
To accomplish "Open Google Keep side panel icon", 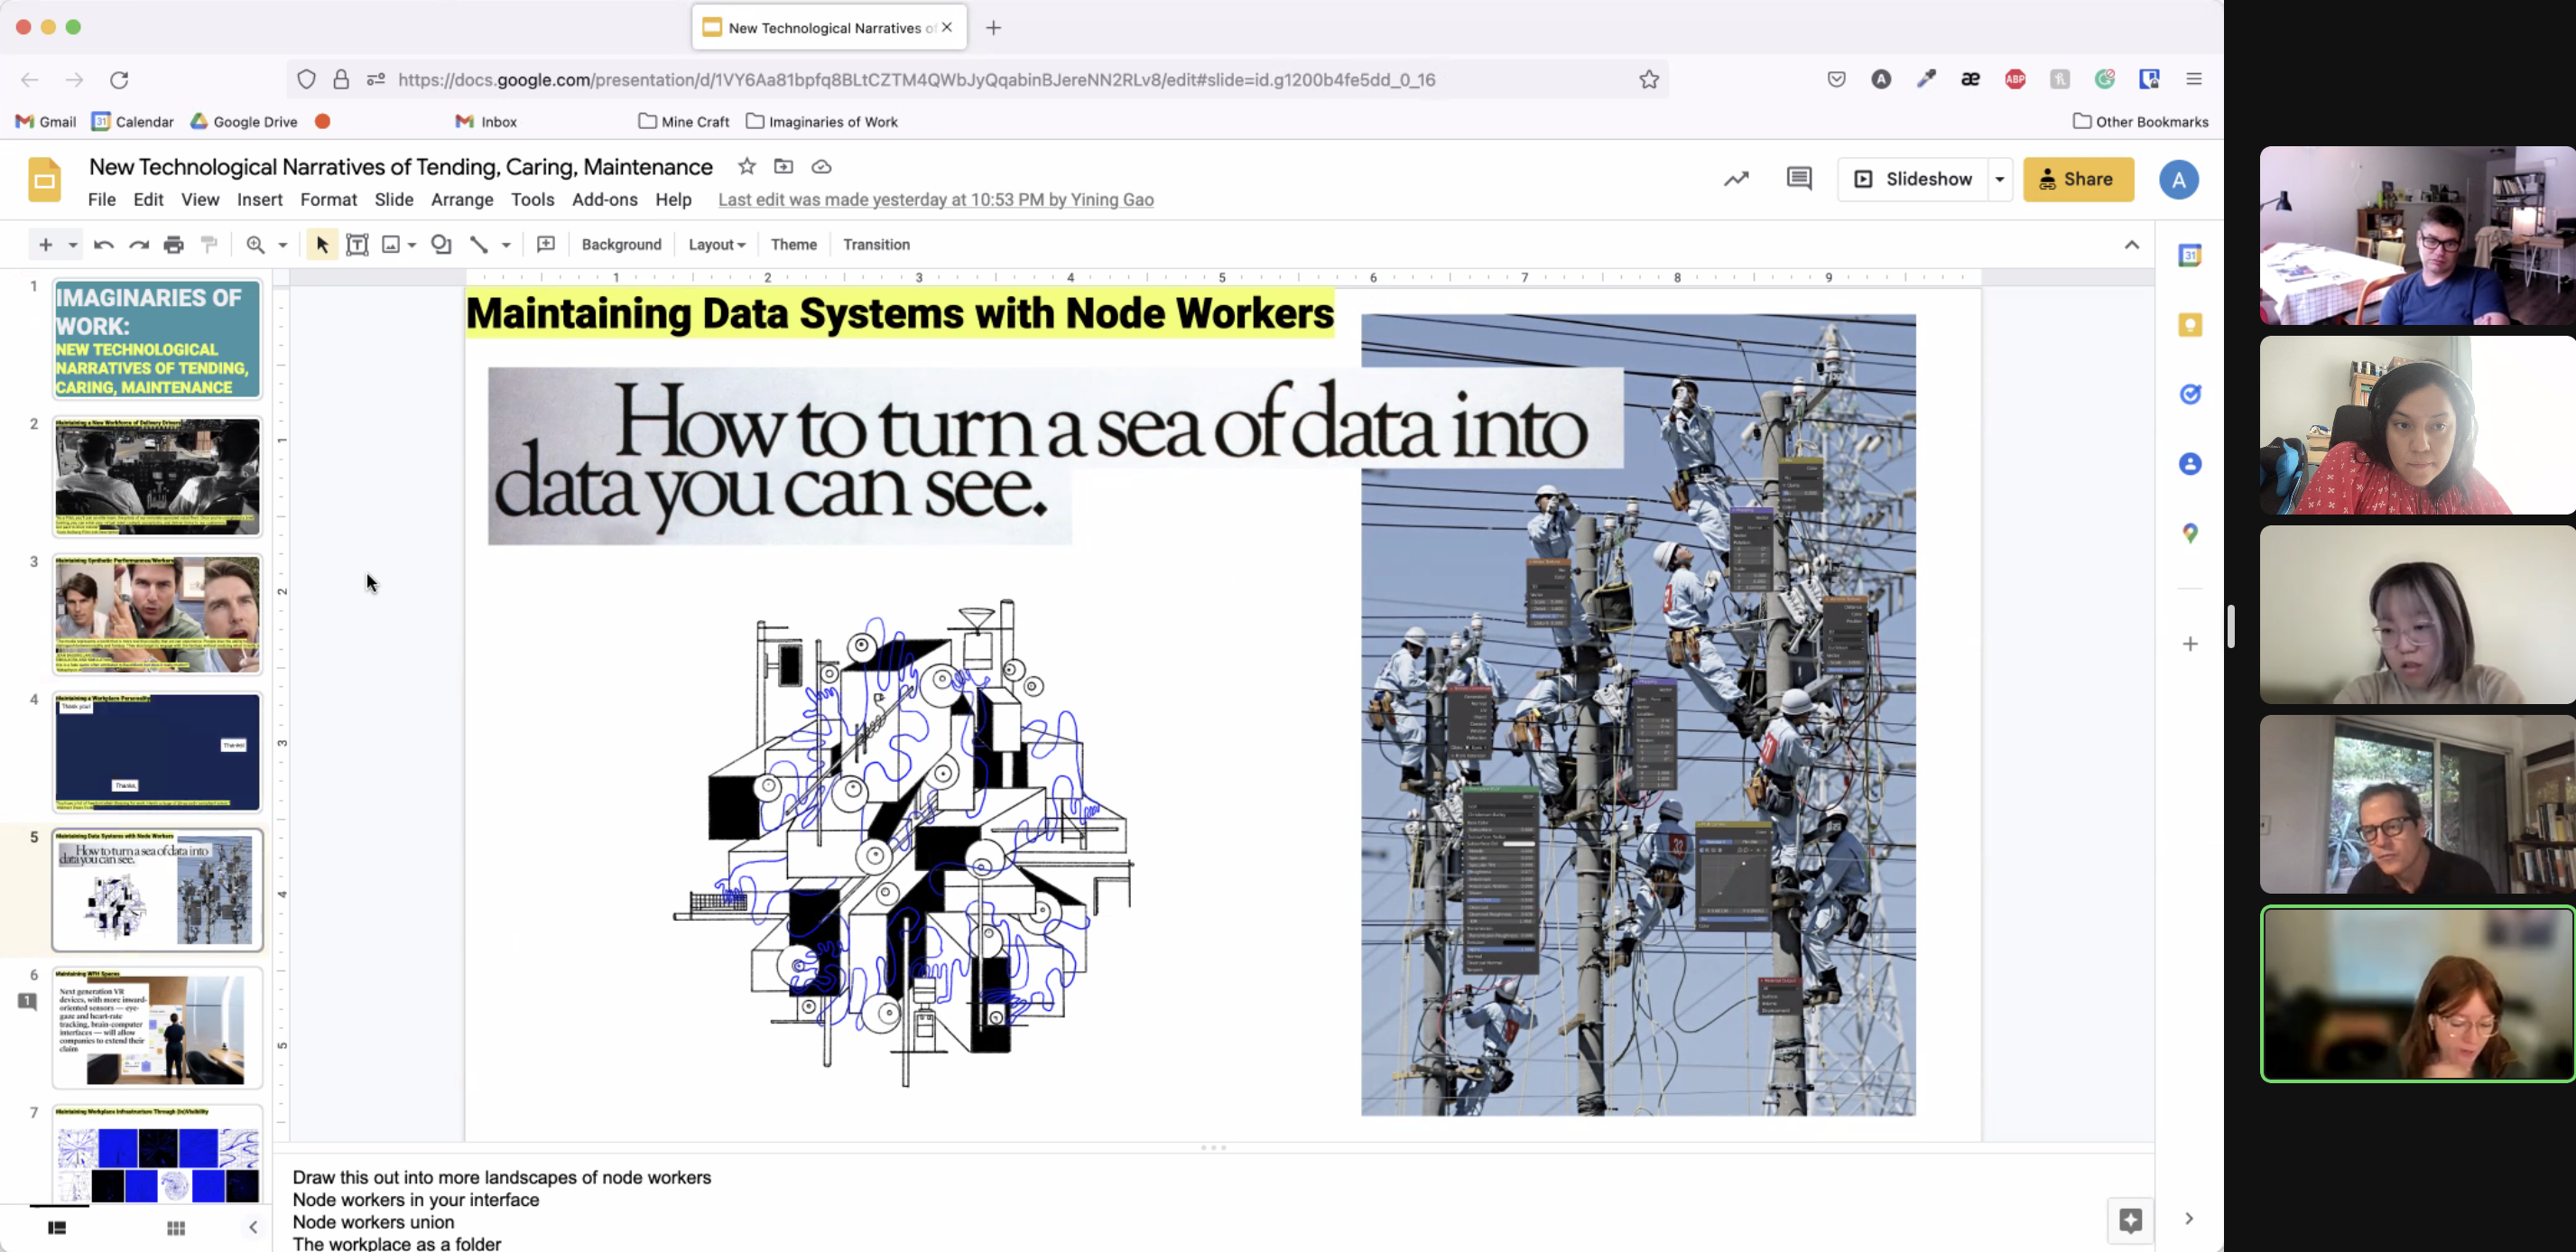I will [2190, 325].
